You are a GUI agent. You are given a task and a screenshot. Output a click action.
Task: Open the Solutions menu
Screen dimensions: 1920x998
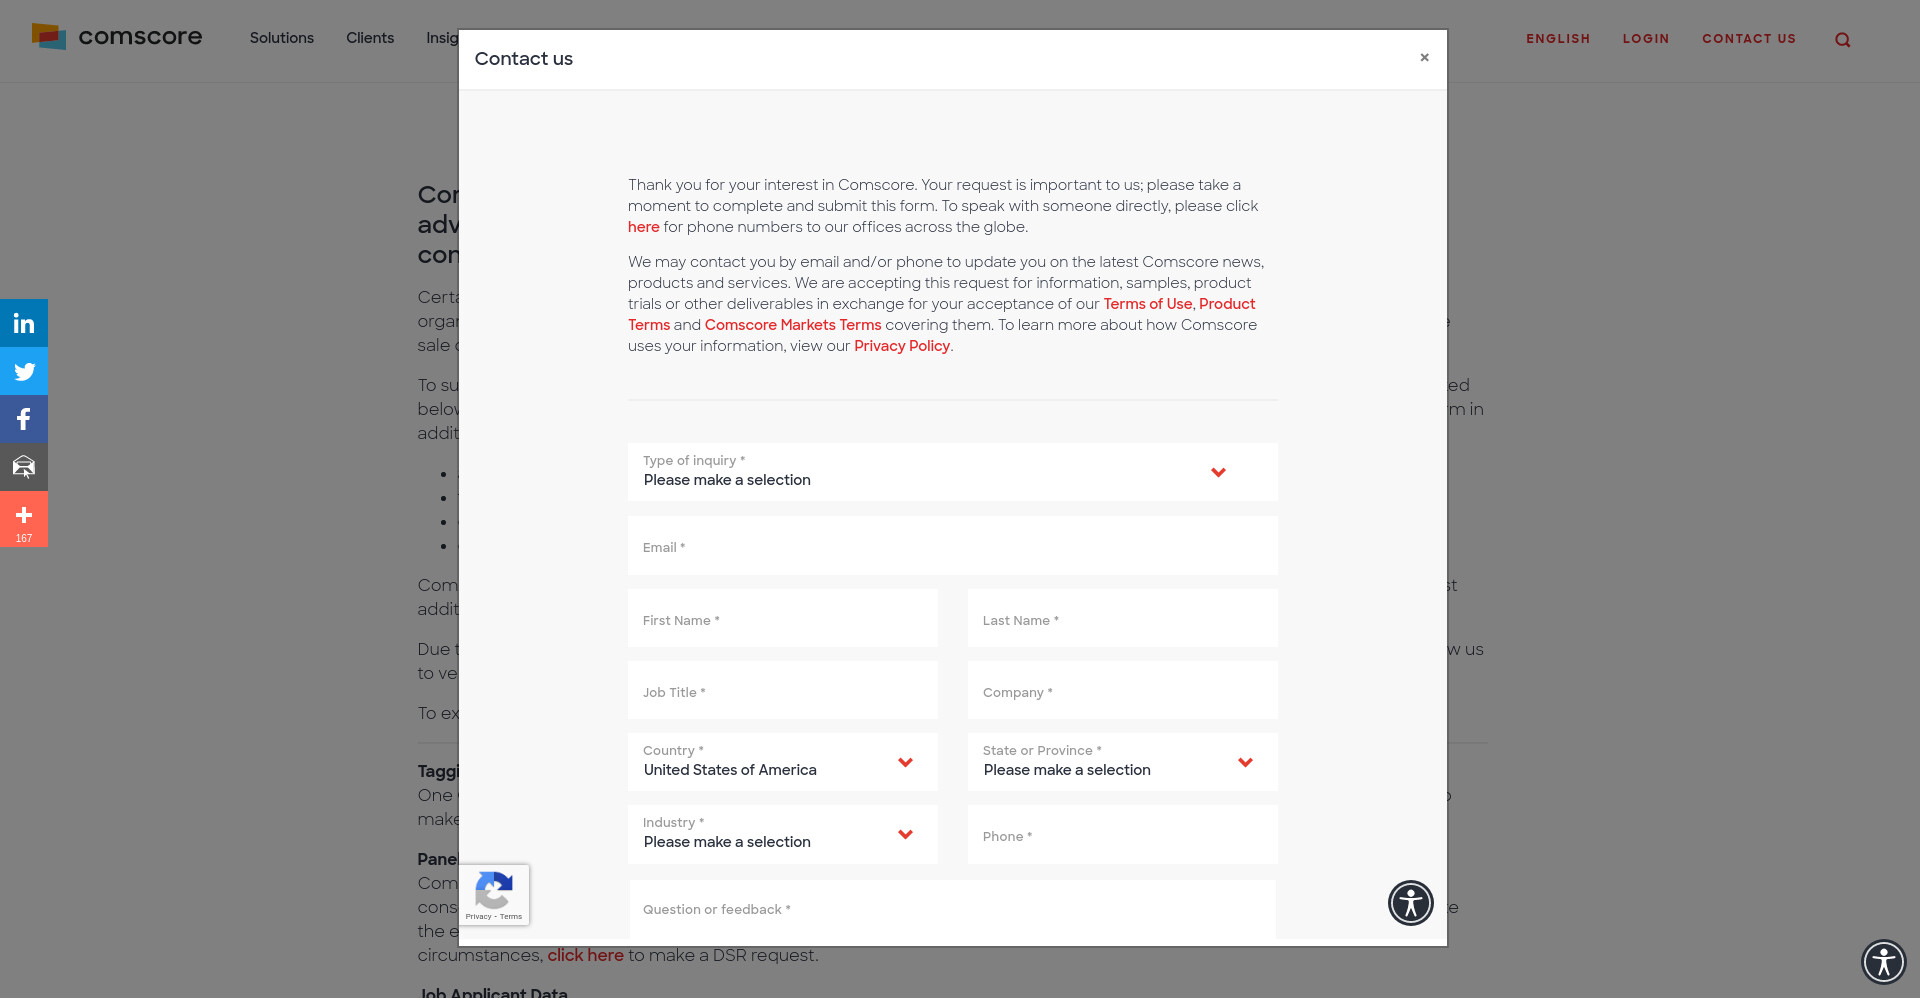[x=282, y=38]
